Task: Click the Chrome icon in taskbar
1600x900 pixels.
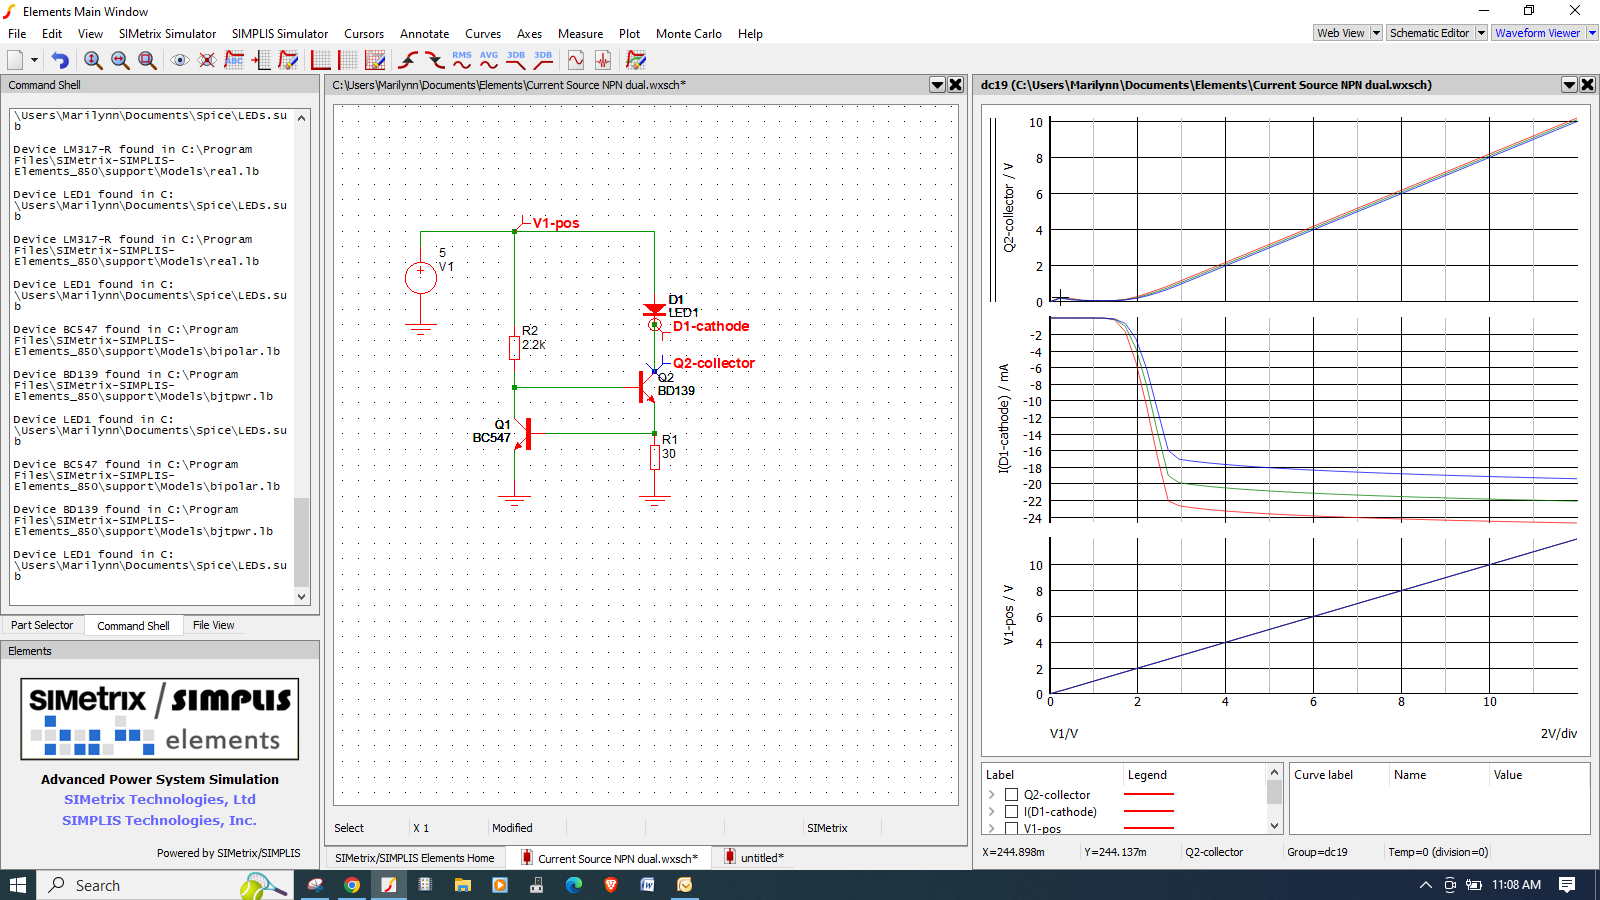Action: 352,885
